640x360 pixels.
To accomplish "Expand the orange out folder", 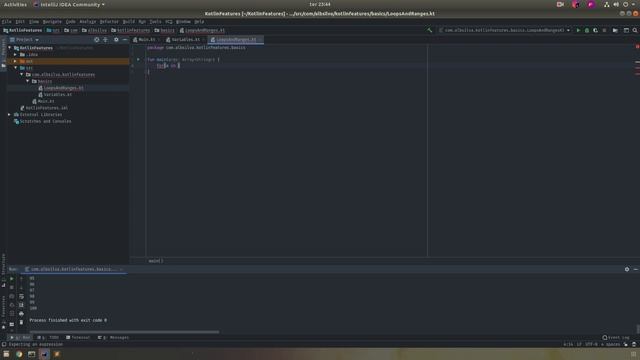I will pos(16,61).
